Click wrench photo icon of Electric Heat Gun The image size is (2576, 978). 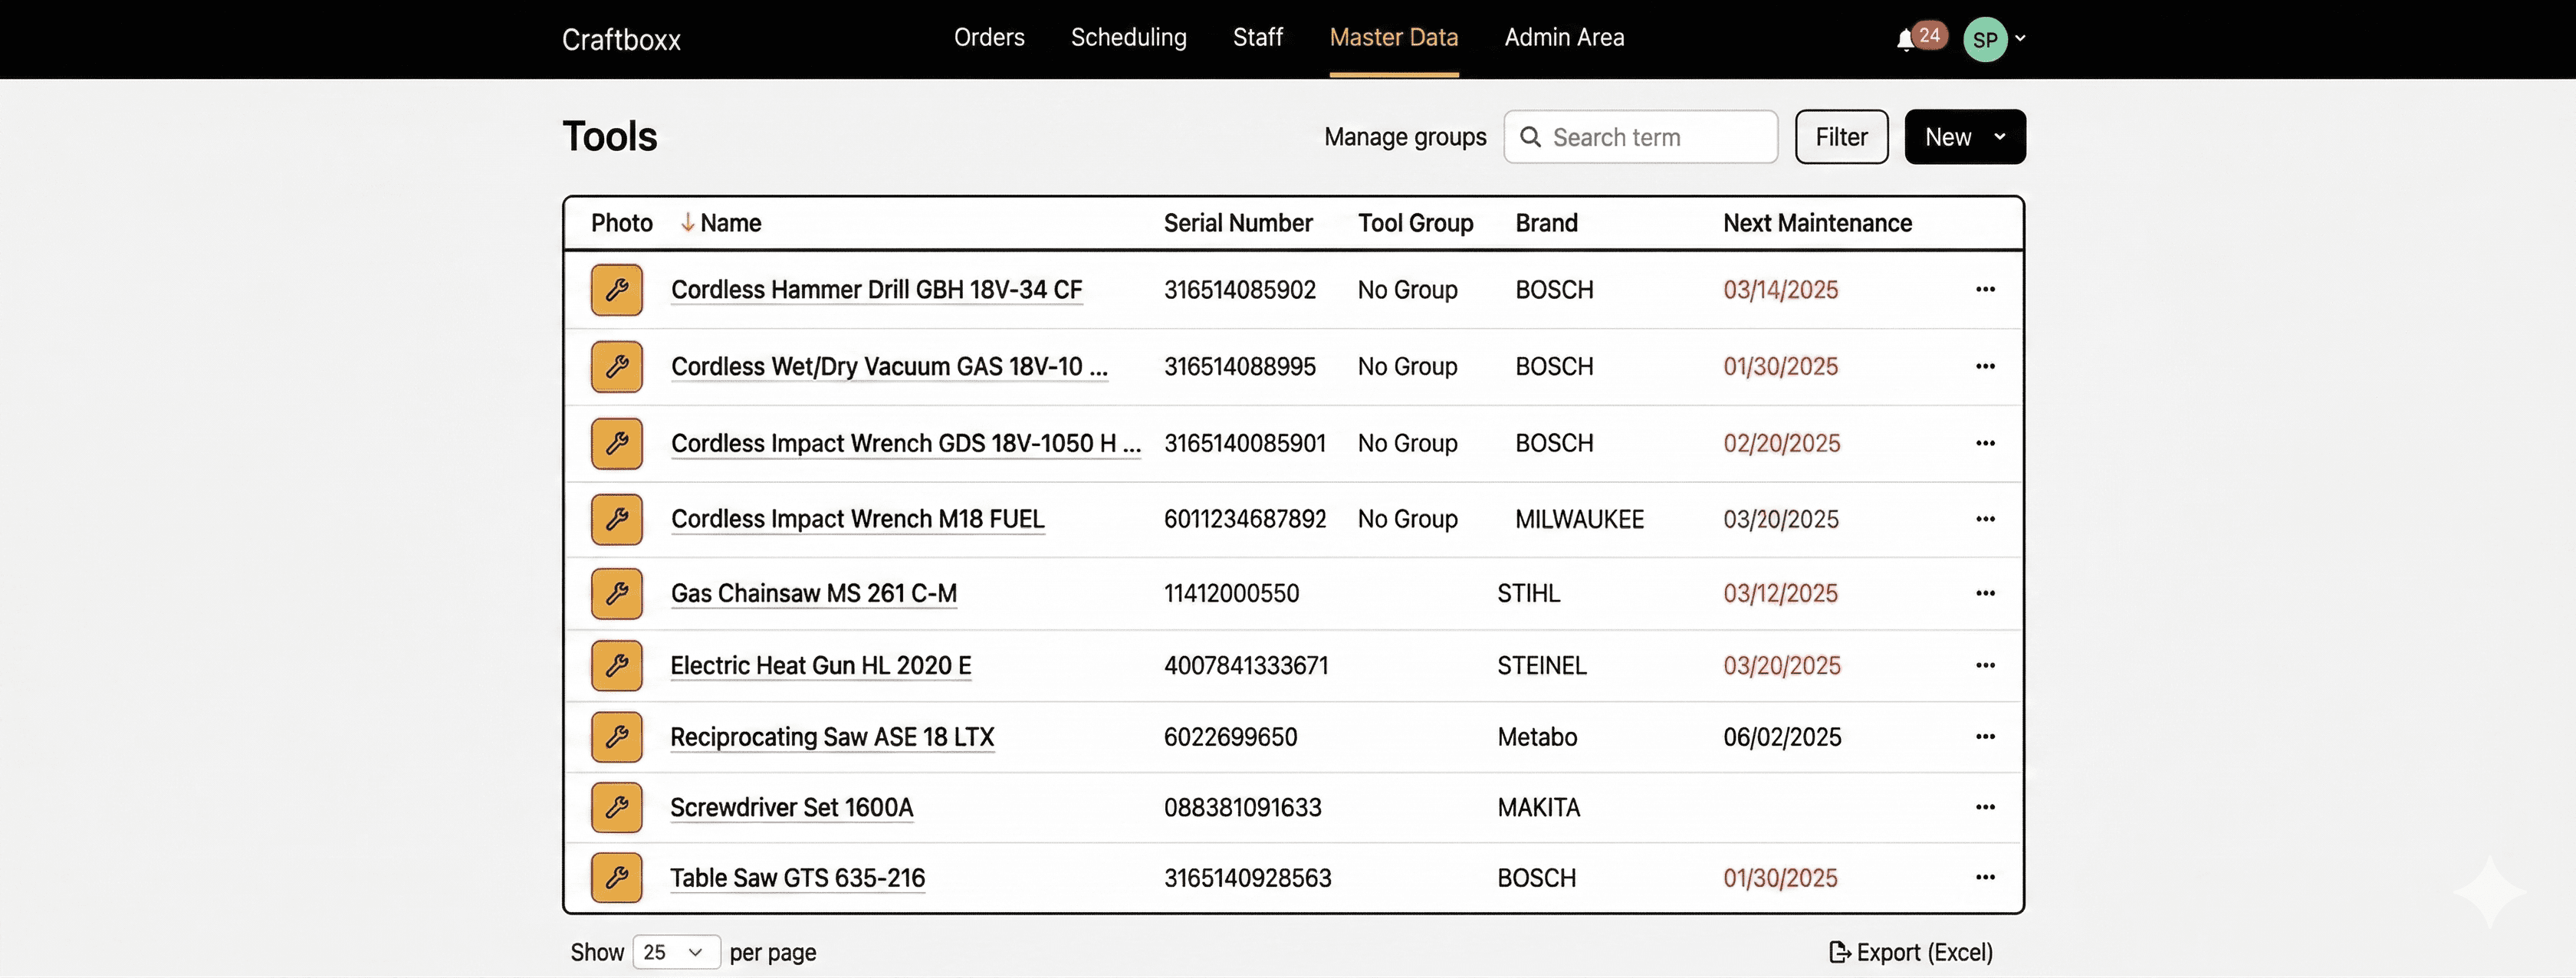(x=617, y=665)
